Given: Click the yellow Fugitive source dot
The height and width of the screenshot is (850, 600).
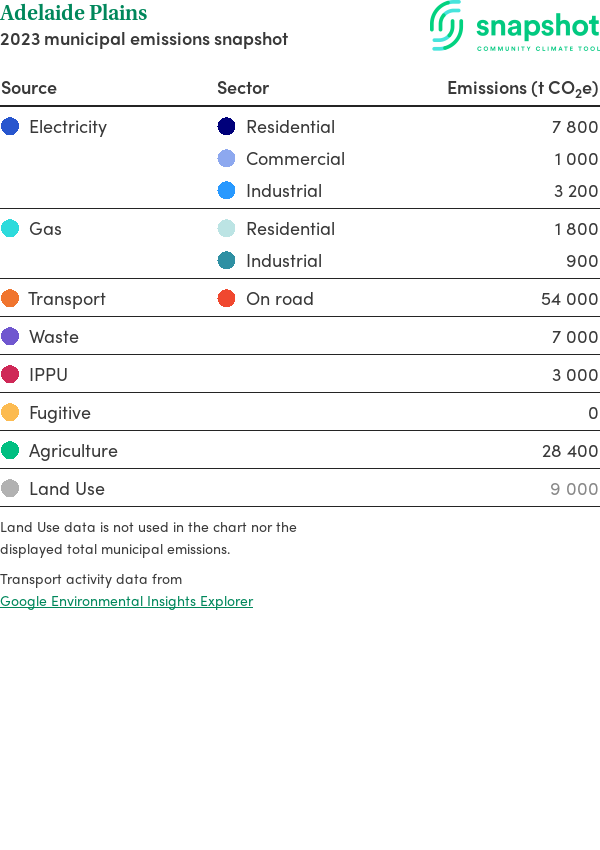Looking at the screenshot, I should (x=10, y=413).
